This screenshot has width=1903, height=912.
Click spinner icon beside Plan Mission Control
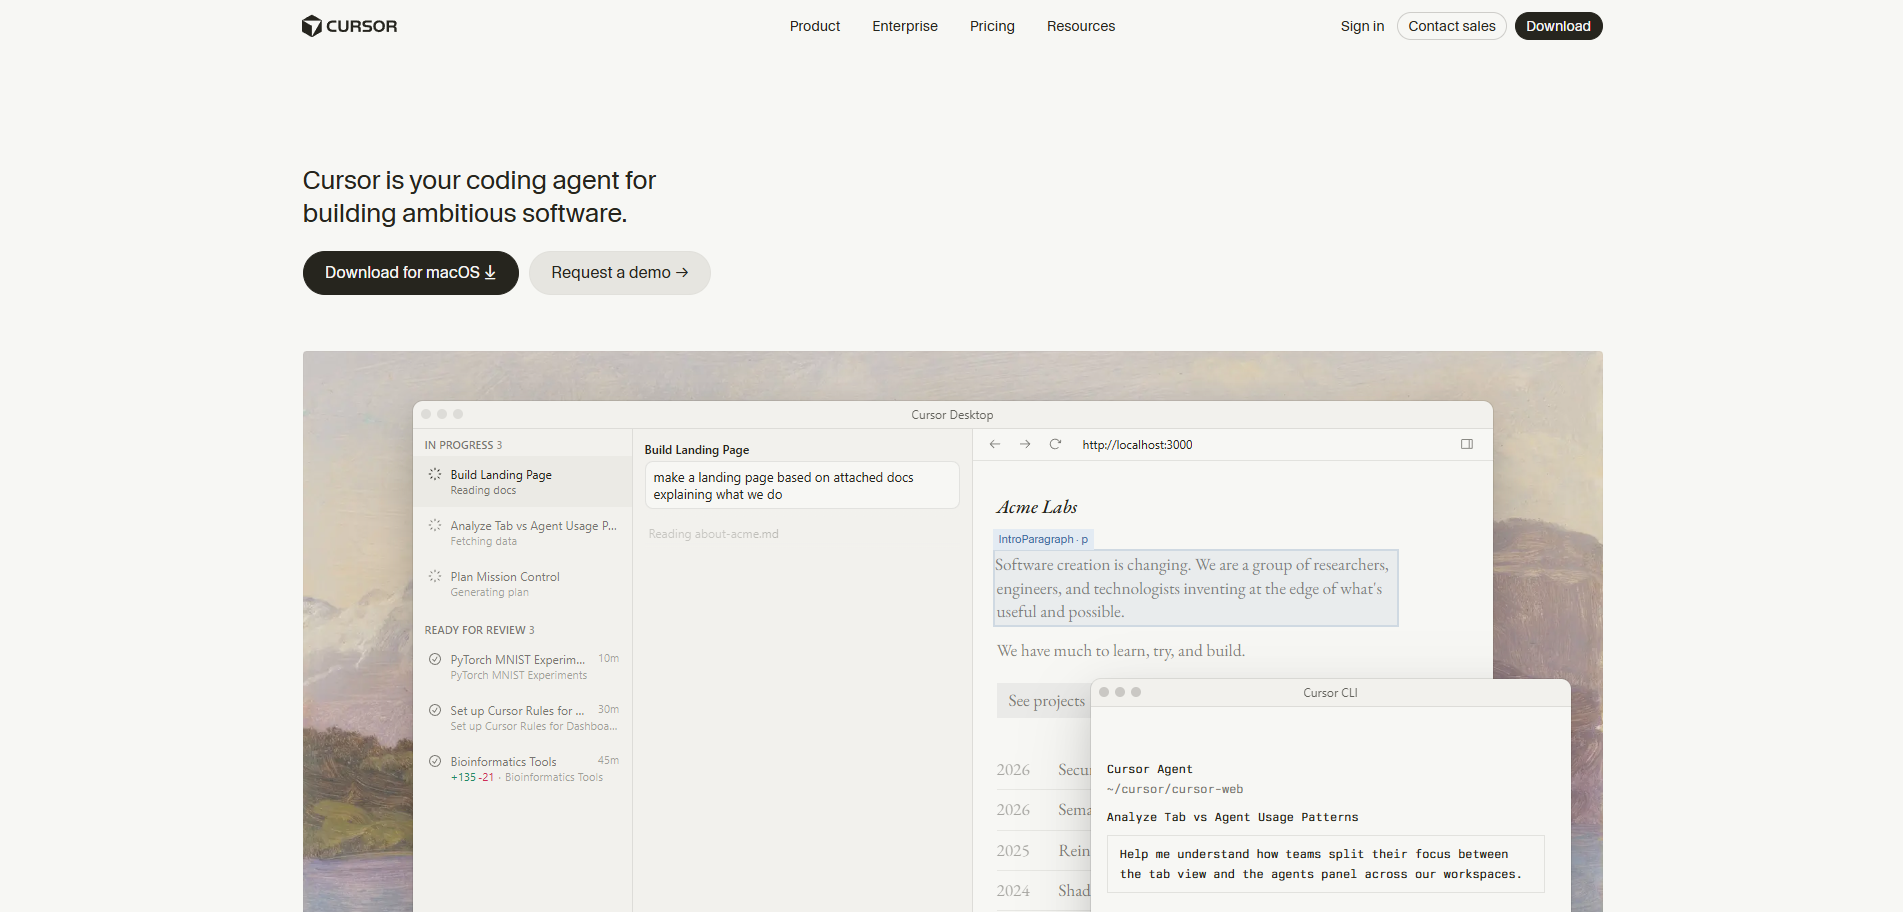coord(435,576)
